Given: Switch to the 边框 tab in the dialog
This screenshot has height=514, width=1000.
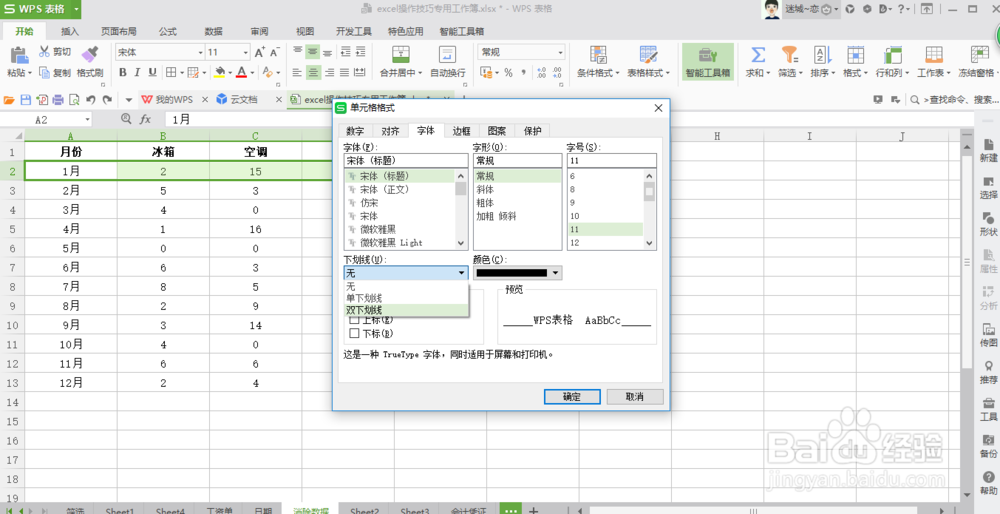Looking at the screenshot, I should 461,131.
